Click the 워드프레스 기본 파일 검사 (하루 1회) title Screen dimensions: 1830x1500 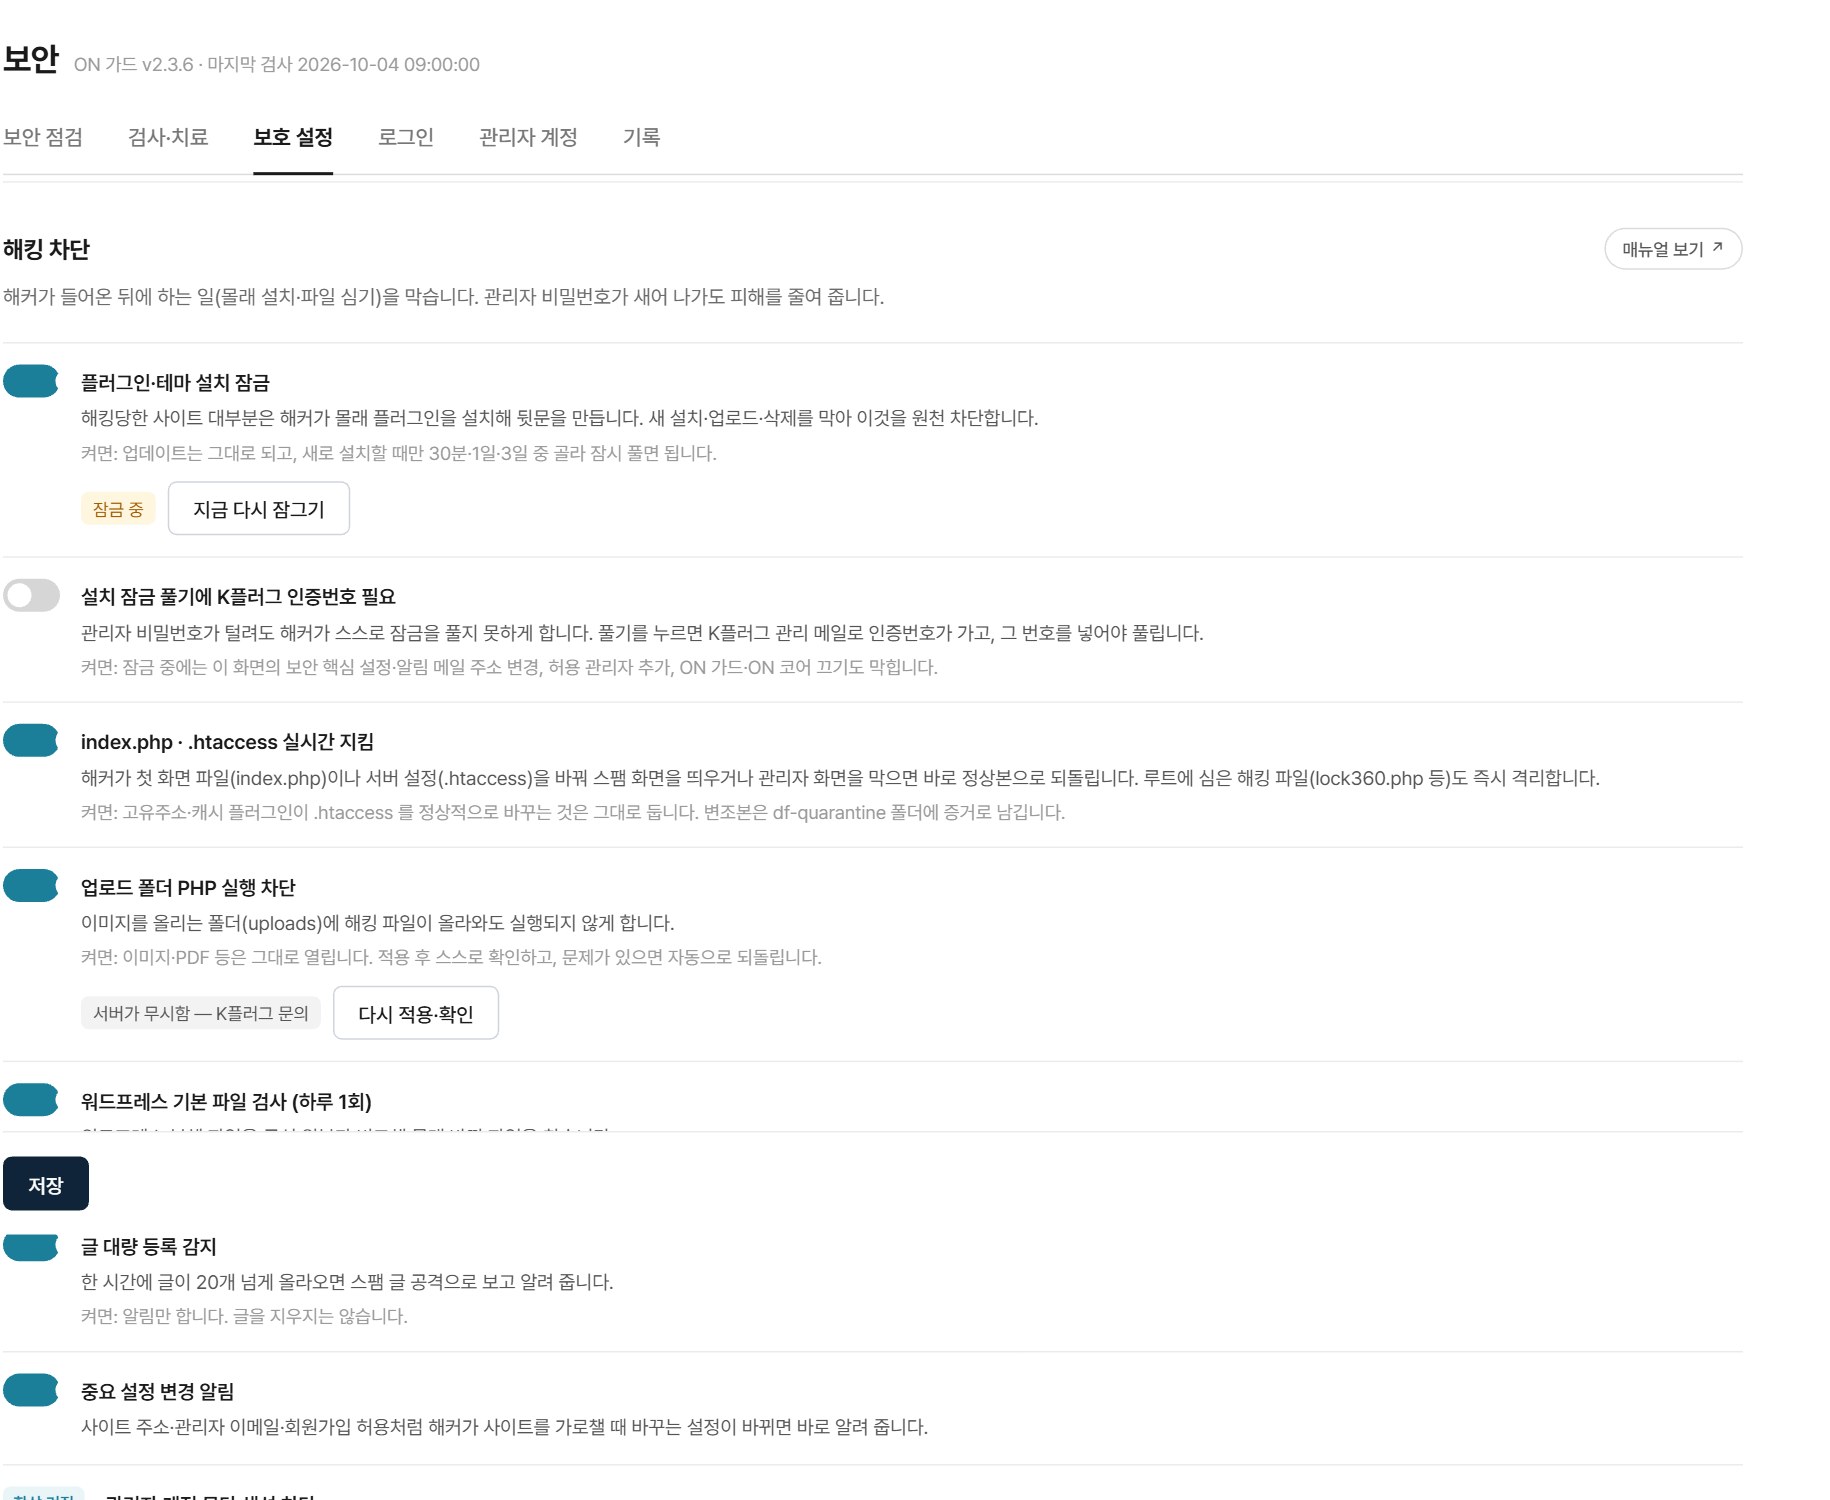226,1101
